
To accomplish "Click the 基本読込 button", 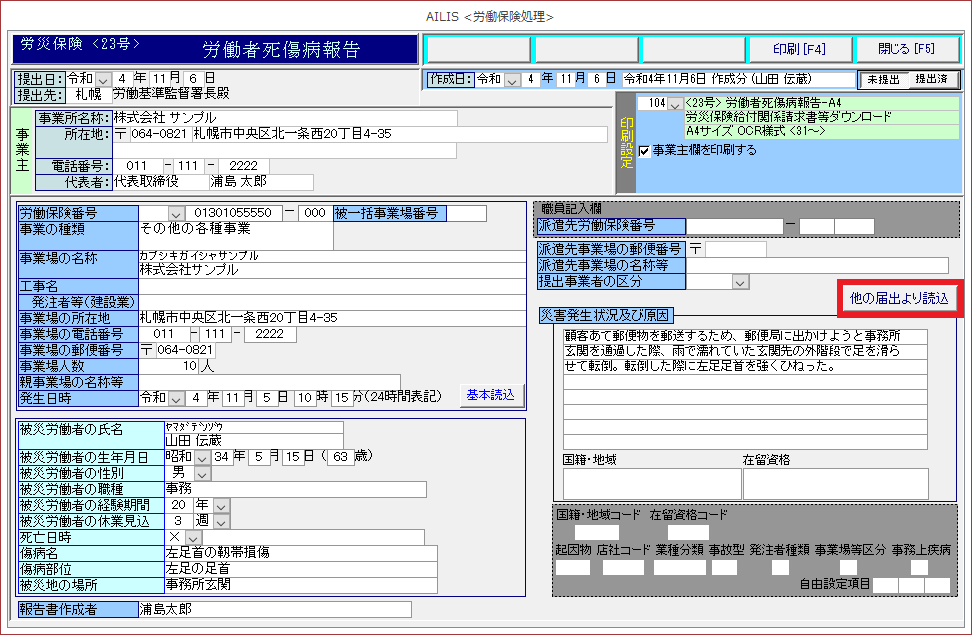I will point(491,395).
